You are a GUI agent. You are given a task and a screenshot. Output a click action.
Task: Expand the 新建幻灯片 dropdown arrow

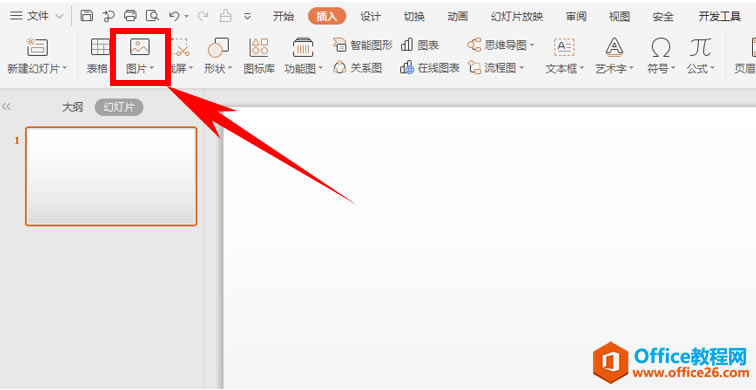coord(65,69)
